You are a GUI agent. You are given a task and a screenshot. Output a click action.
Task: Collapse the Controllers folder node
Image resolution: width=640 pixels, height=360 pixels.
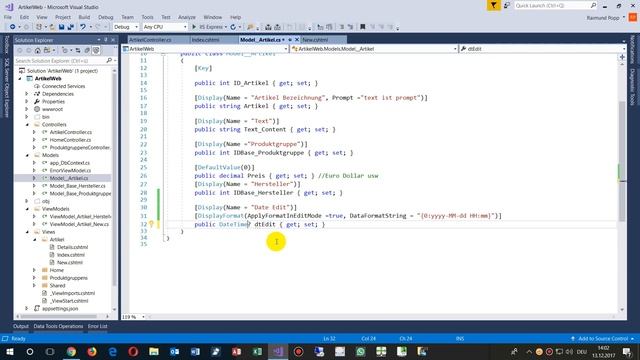coord(27,124)
